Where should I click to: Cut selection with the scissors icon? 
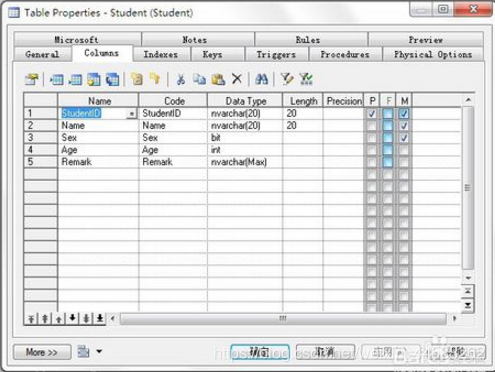click(x=180, y=79)
